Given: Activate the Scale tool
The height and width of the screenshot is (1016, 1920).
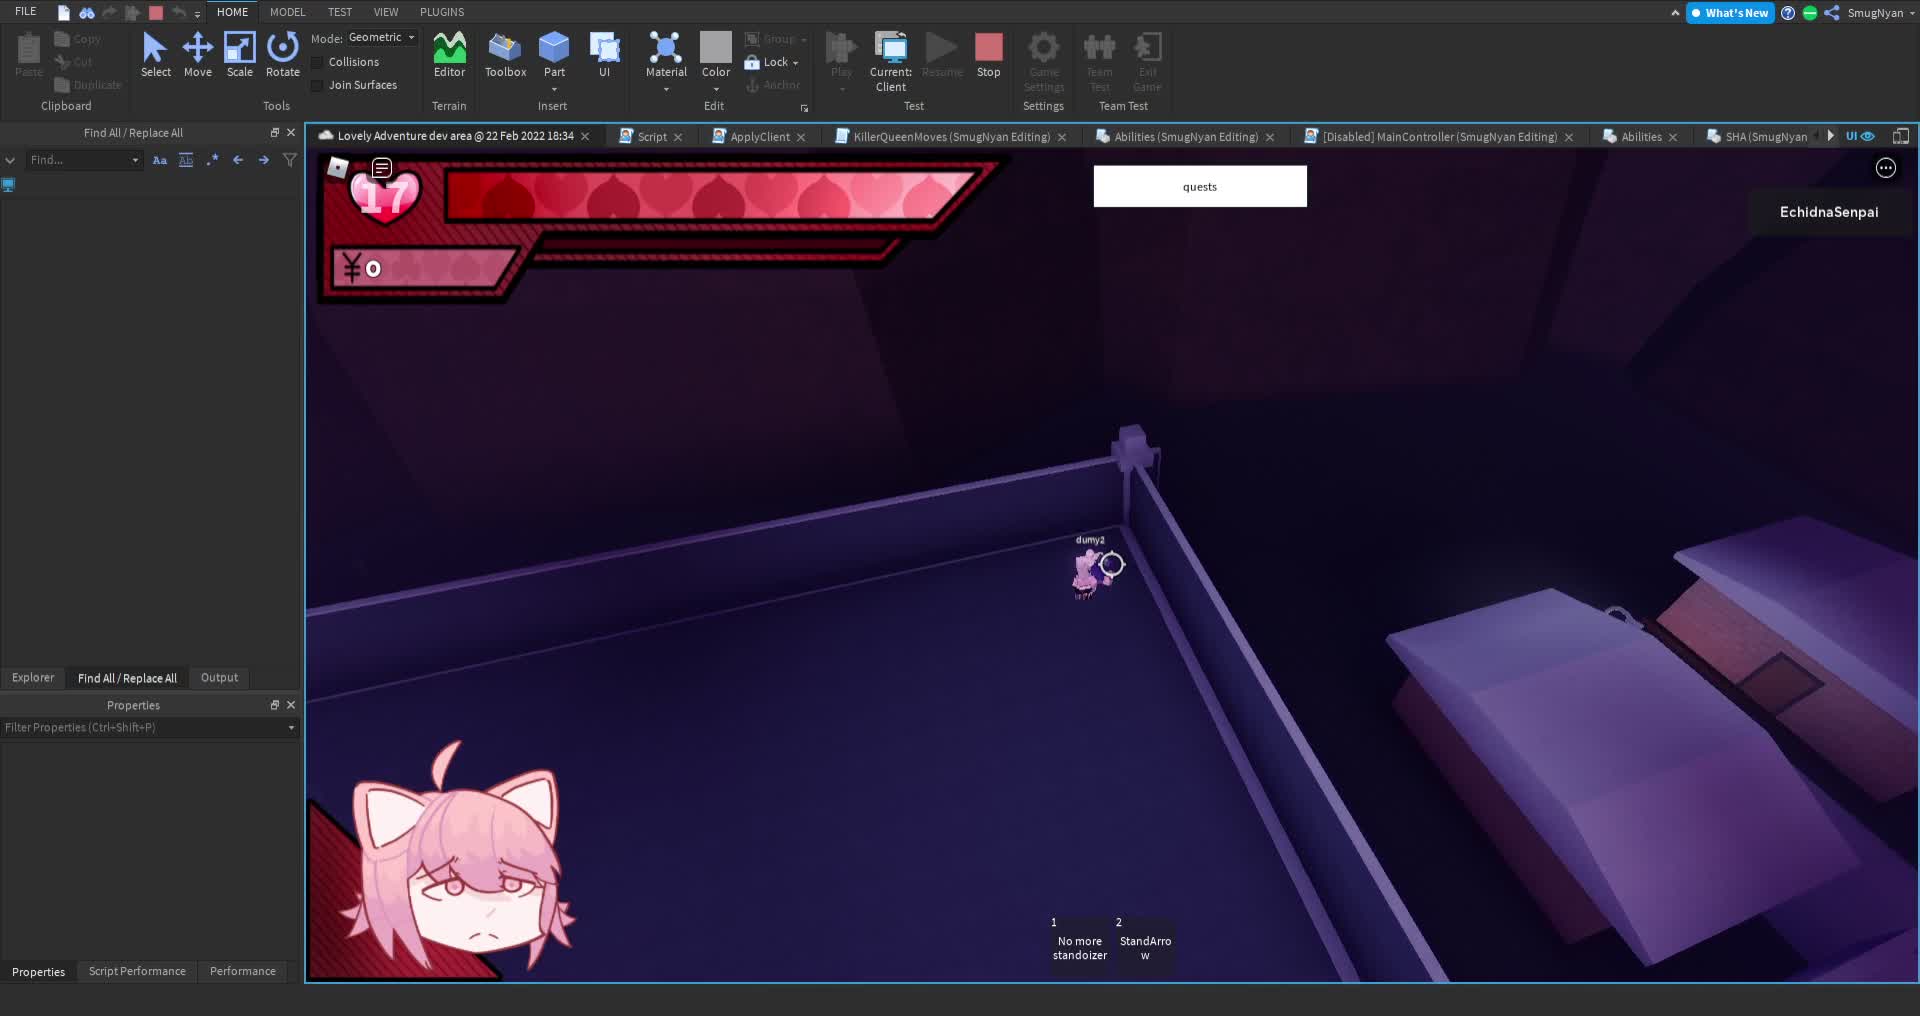Looking at the screenshot, I should click(239, 54).
